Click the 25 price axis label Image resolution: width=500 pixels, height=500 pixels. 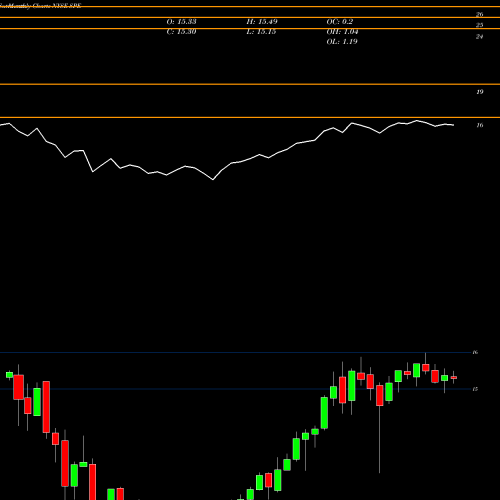[x=479, y=25]
